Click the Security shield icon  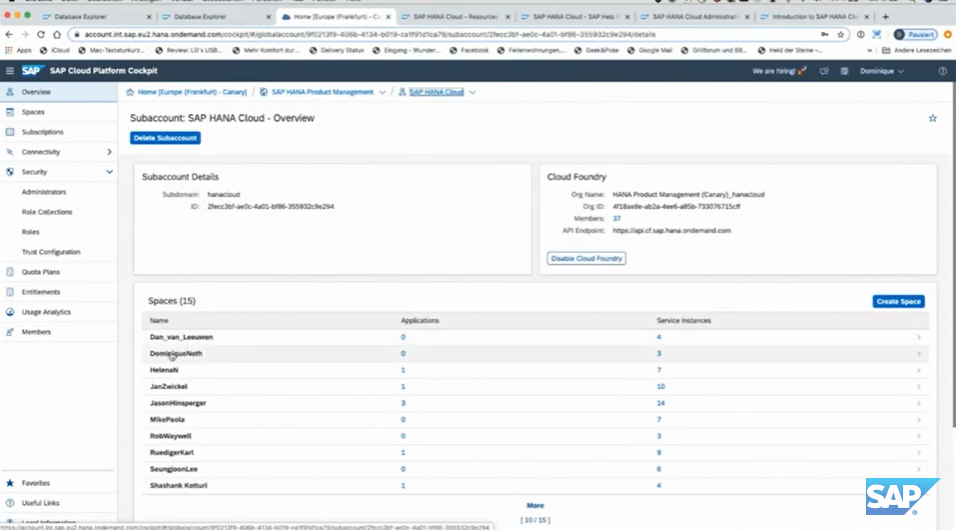[10, 172]
